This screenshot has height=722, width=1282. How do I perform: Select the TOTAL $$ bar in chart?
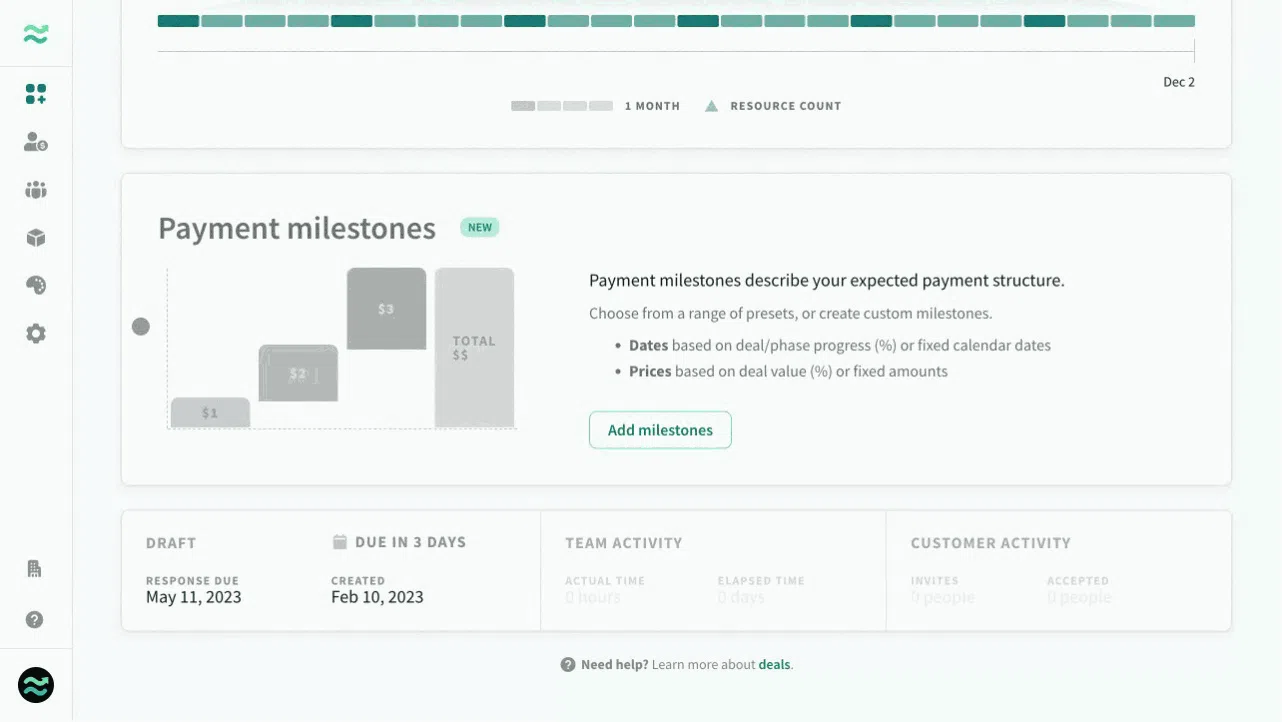[474, 348]
